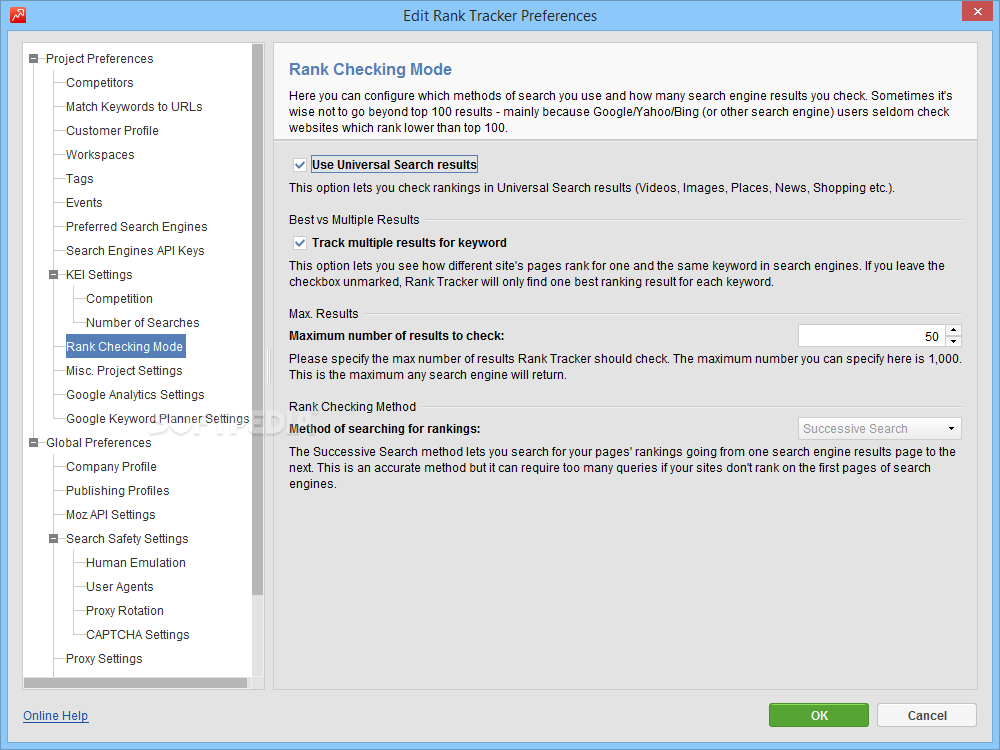Open Match Keywords to URLs settings

pos(134,107)
